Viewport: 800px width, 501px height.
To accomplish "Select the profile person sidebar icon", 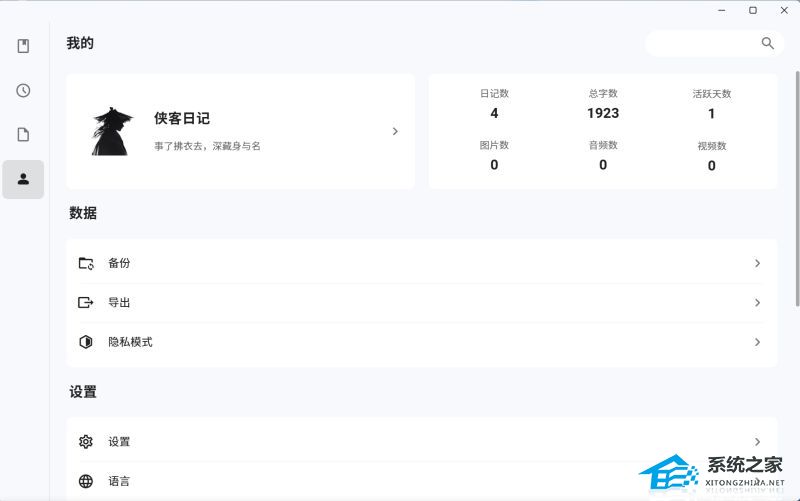I will tap(23, 179).
